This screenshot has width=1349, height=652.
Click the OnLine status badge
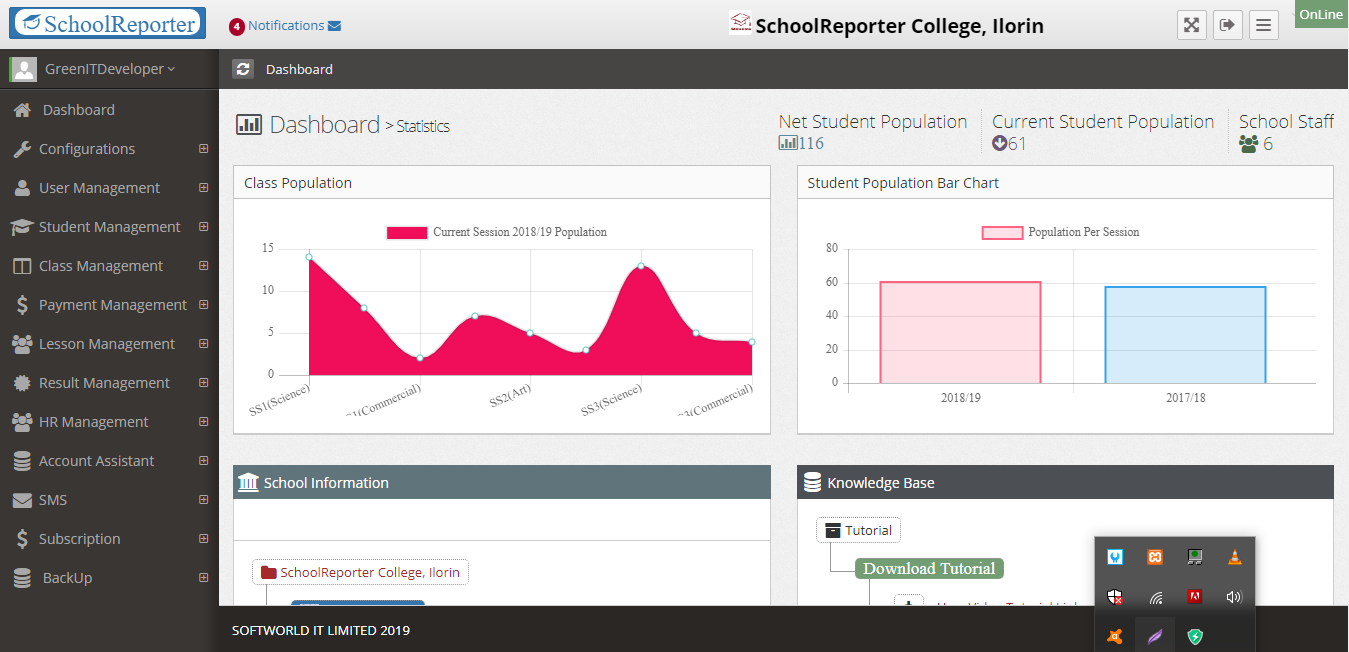coord(1321,14)
